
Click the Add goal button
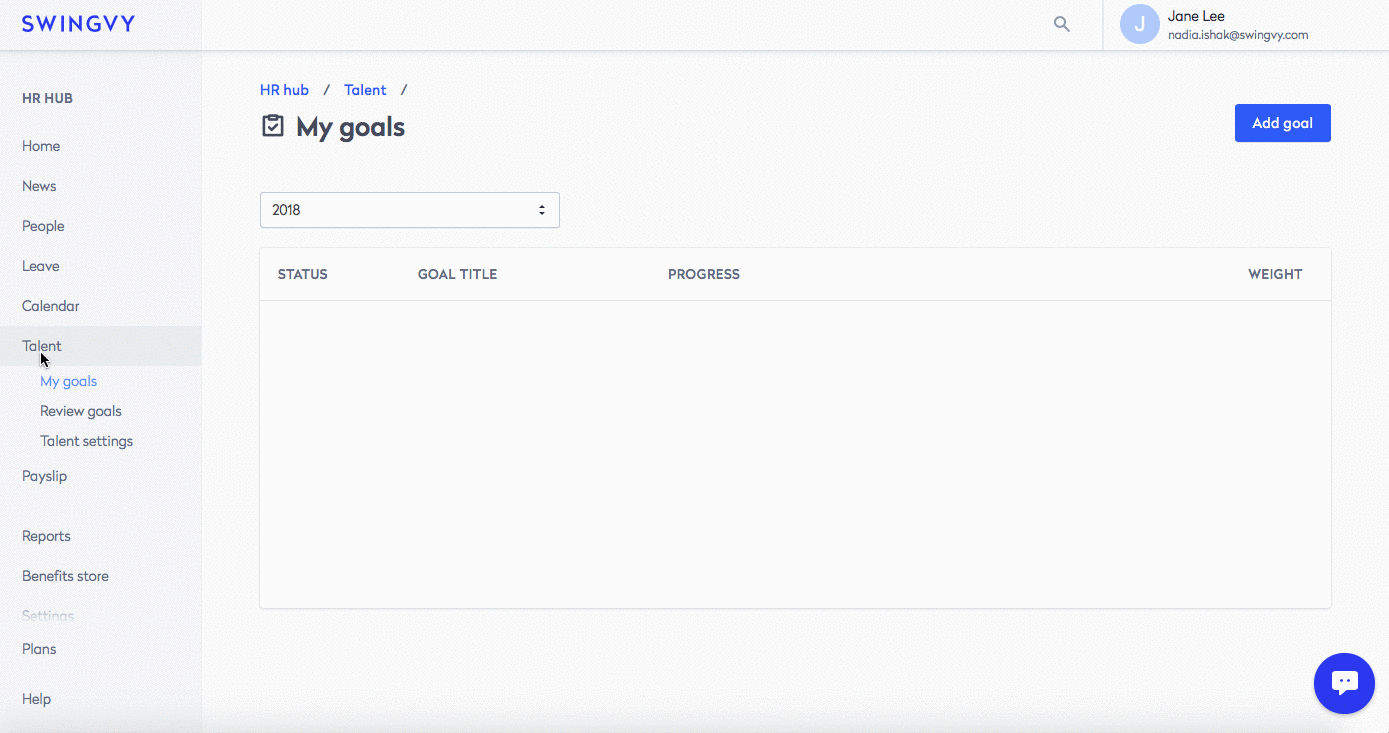point(1282,123)
